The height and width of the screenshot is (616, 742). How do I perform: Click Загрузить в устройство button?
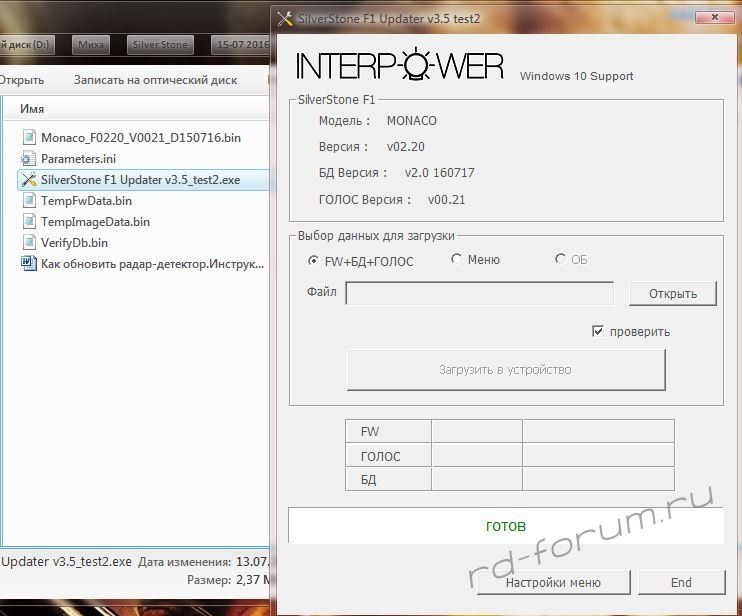click(x=505, y=370)
